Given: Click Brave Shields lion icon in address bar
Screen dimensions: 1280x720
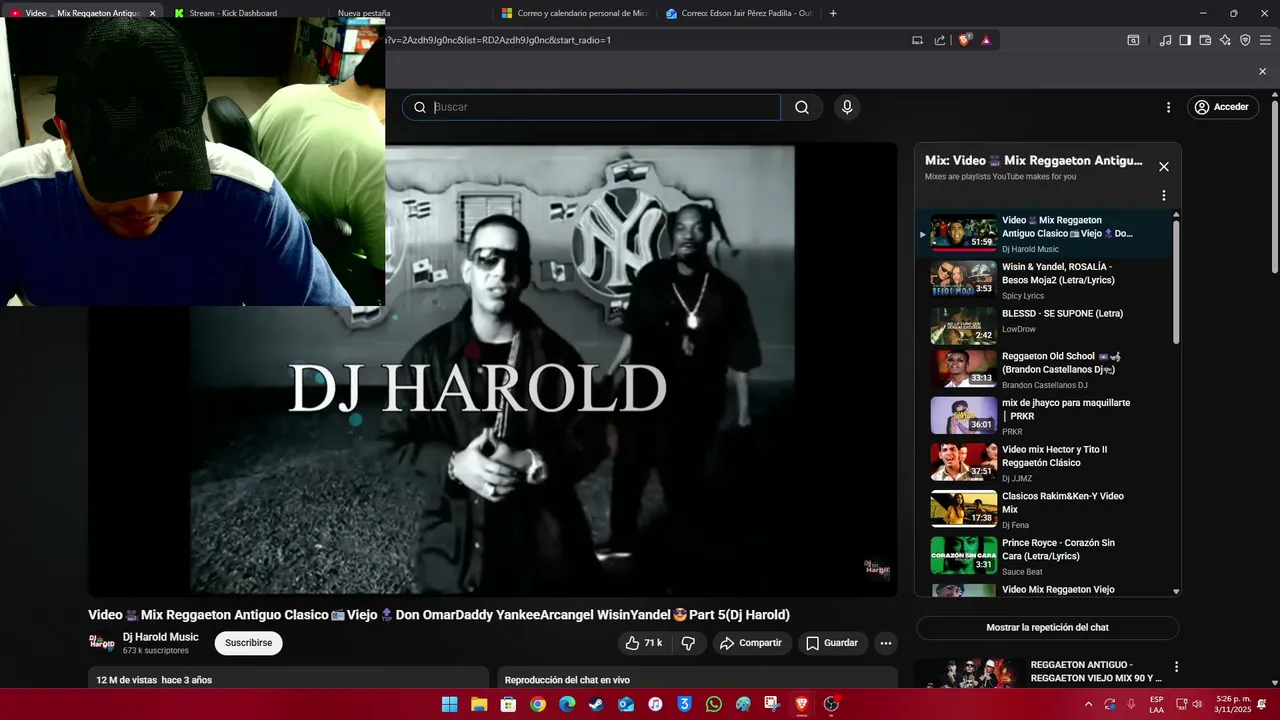Looking at the screenshot, I should 964,40.
